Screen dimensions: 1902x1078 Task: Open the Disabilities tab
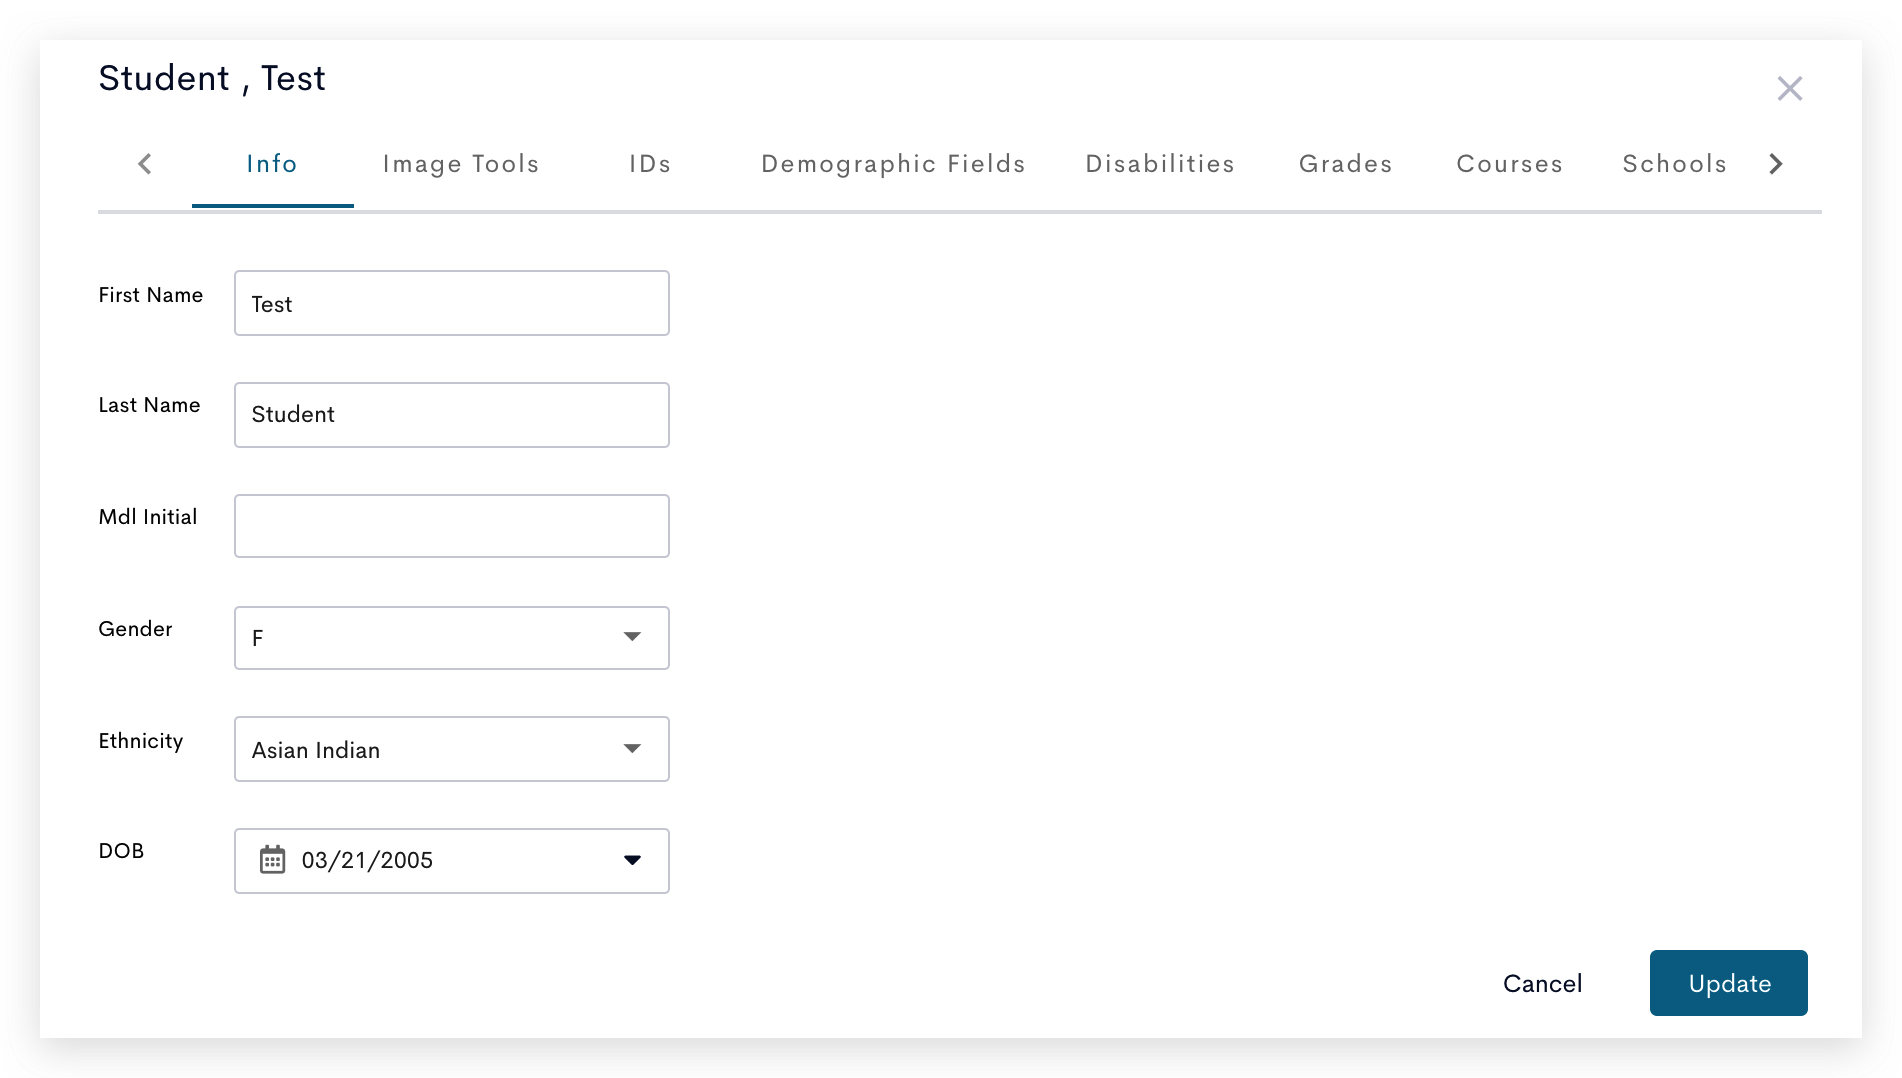pos(1160,164)
